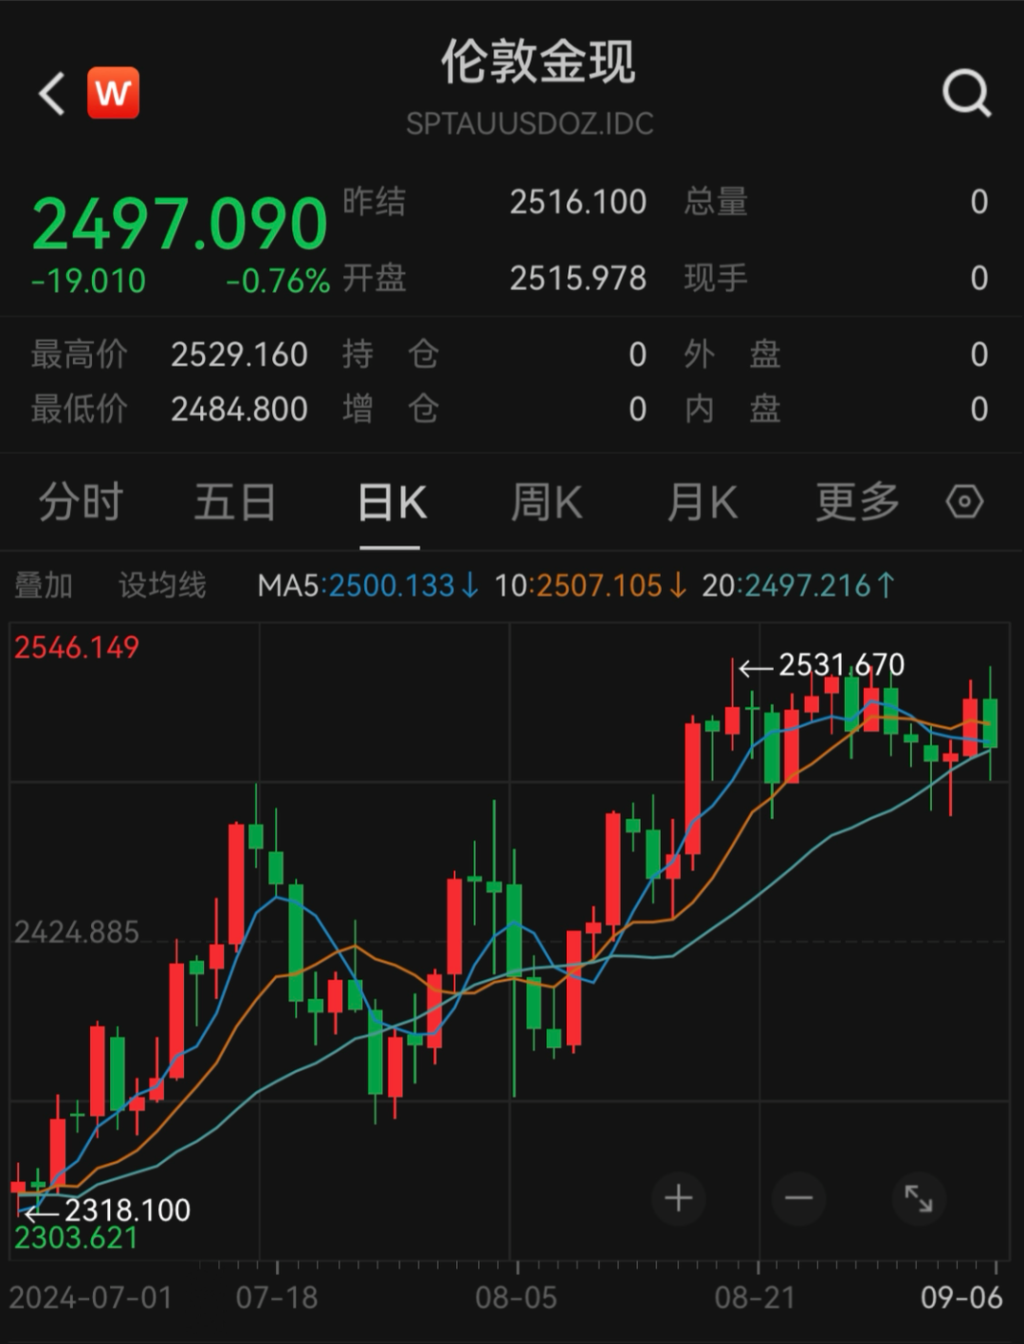The image size is (1024, 1344).
Task: Tap the 2531.670 high marker label
Action: [841, 665]
